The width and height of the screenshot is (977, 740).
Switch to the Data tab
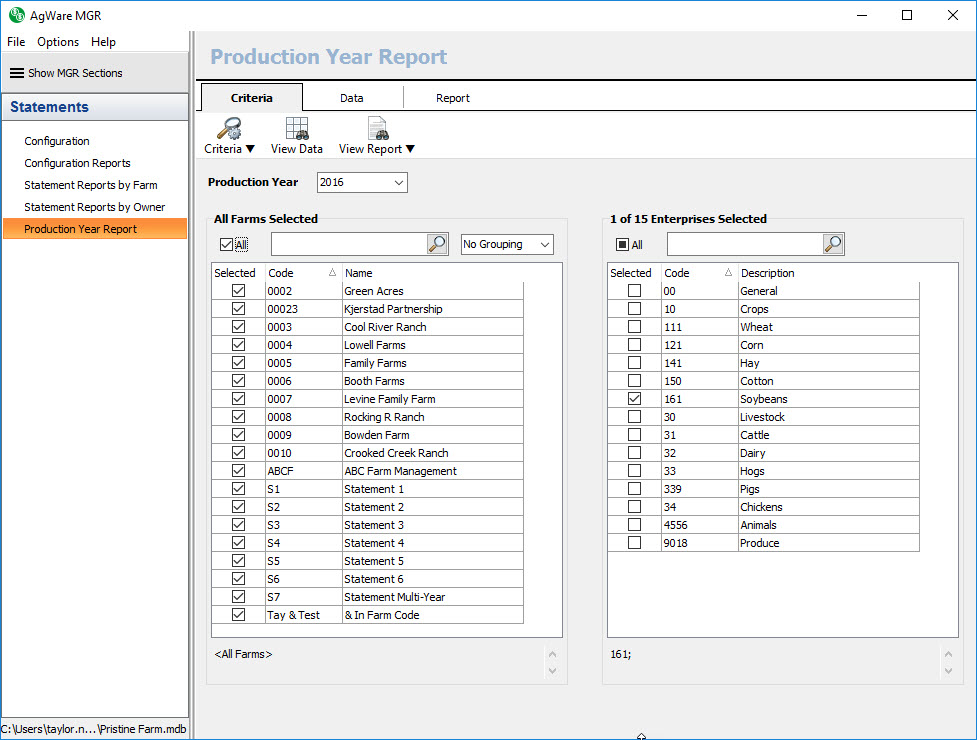click(x=351, y=98)
